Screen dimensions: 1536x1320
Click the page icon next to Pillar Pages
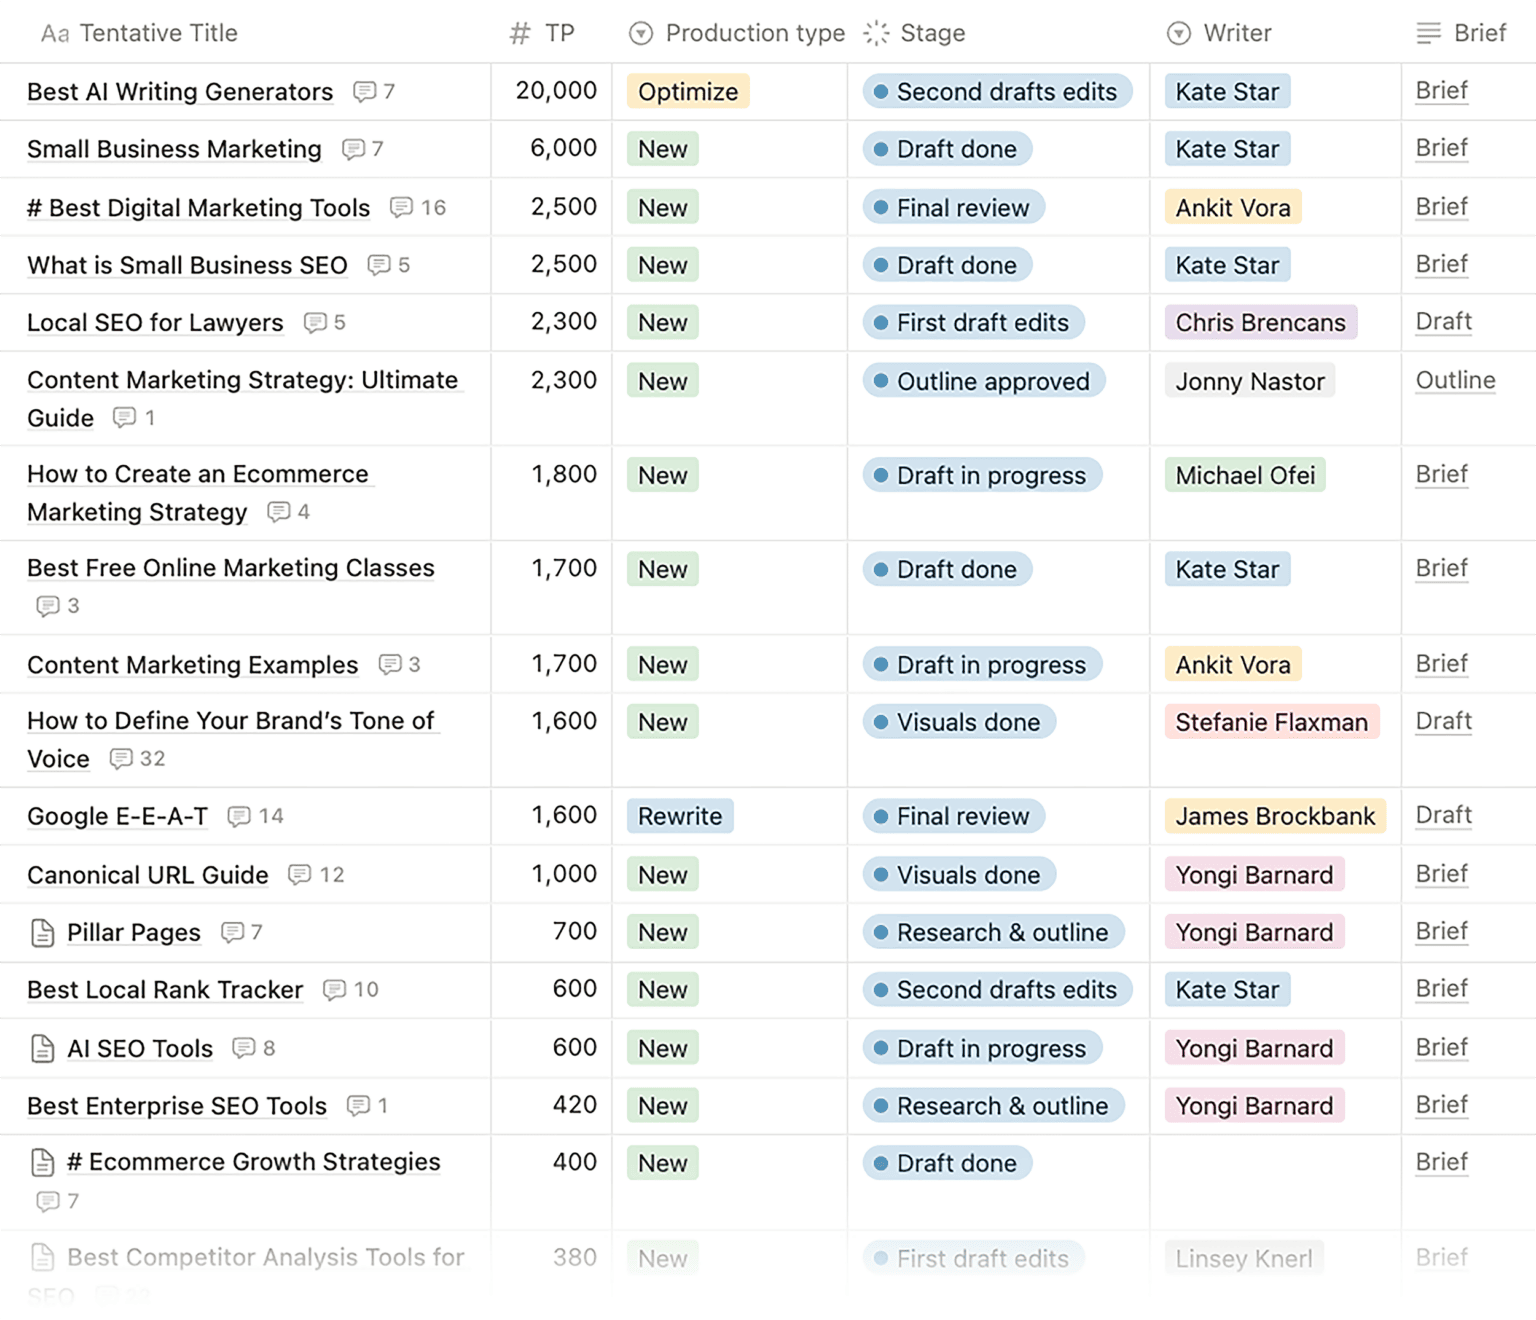tap(42, 932)
